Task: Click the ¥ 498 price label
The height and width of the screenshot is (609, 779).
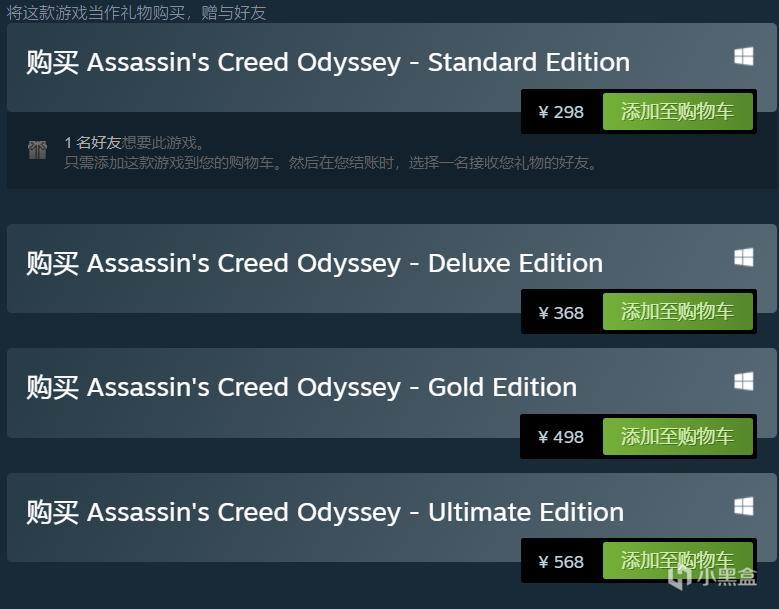Action: [561, 437]
